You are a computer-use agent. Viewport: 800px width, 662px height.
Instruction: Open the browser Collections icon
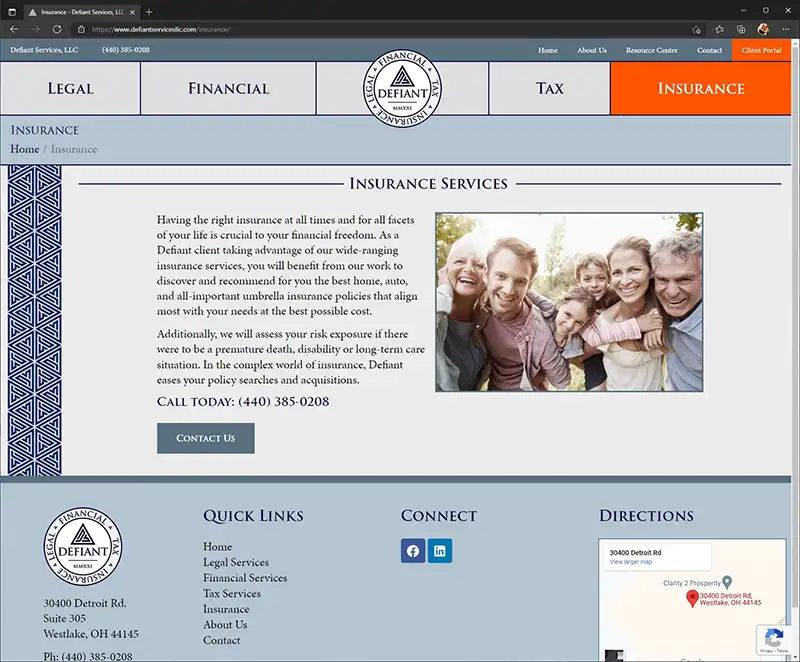pos(741,30)
